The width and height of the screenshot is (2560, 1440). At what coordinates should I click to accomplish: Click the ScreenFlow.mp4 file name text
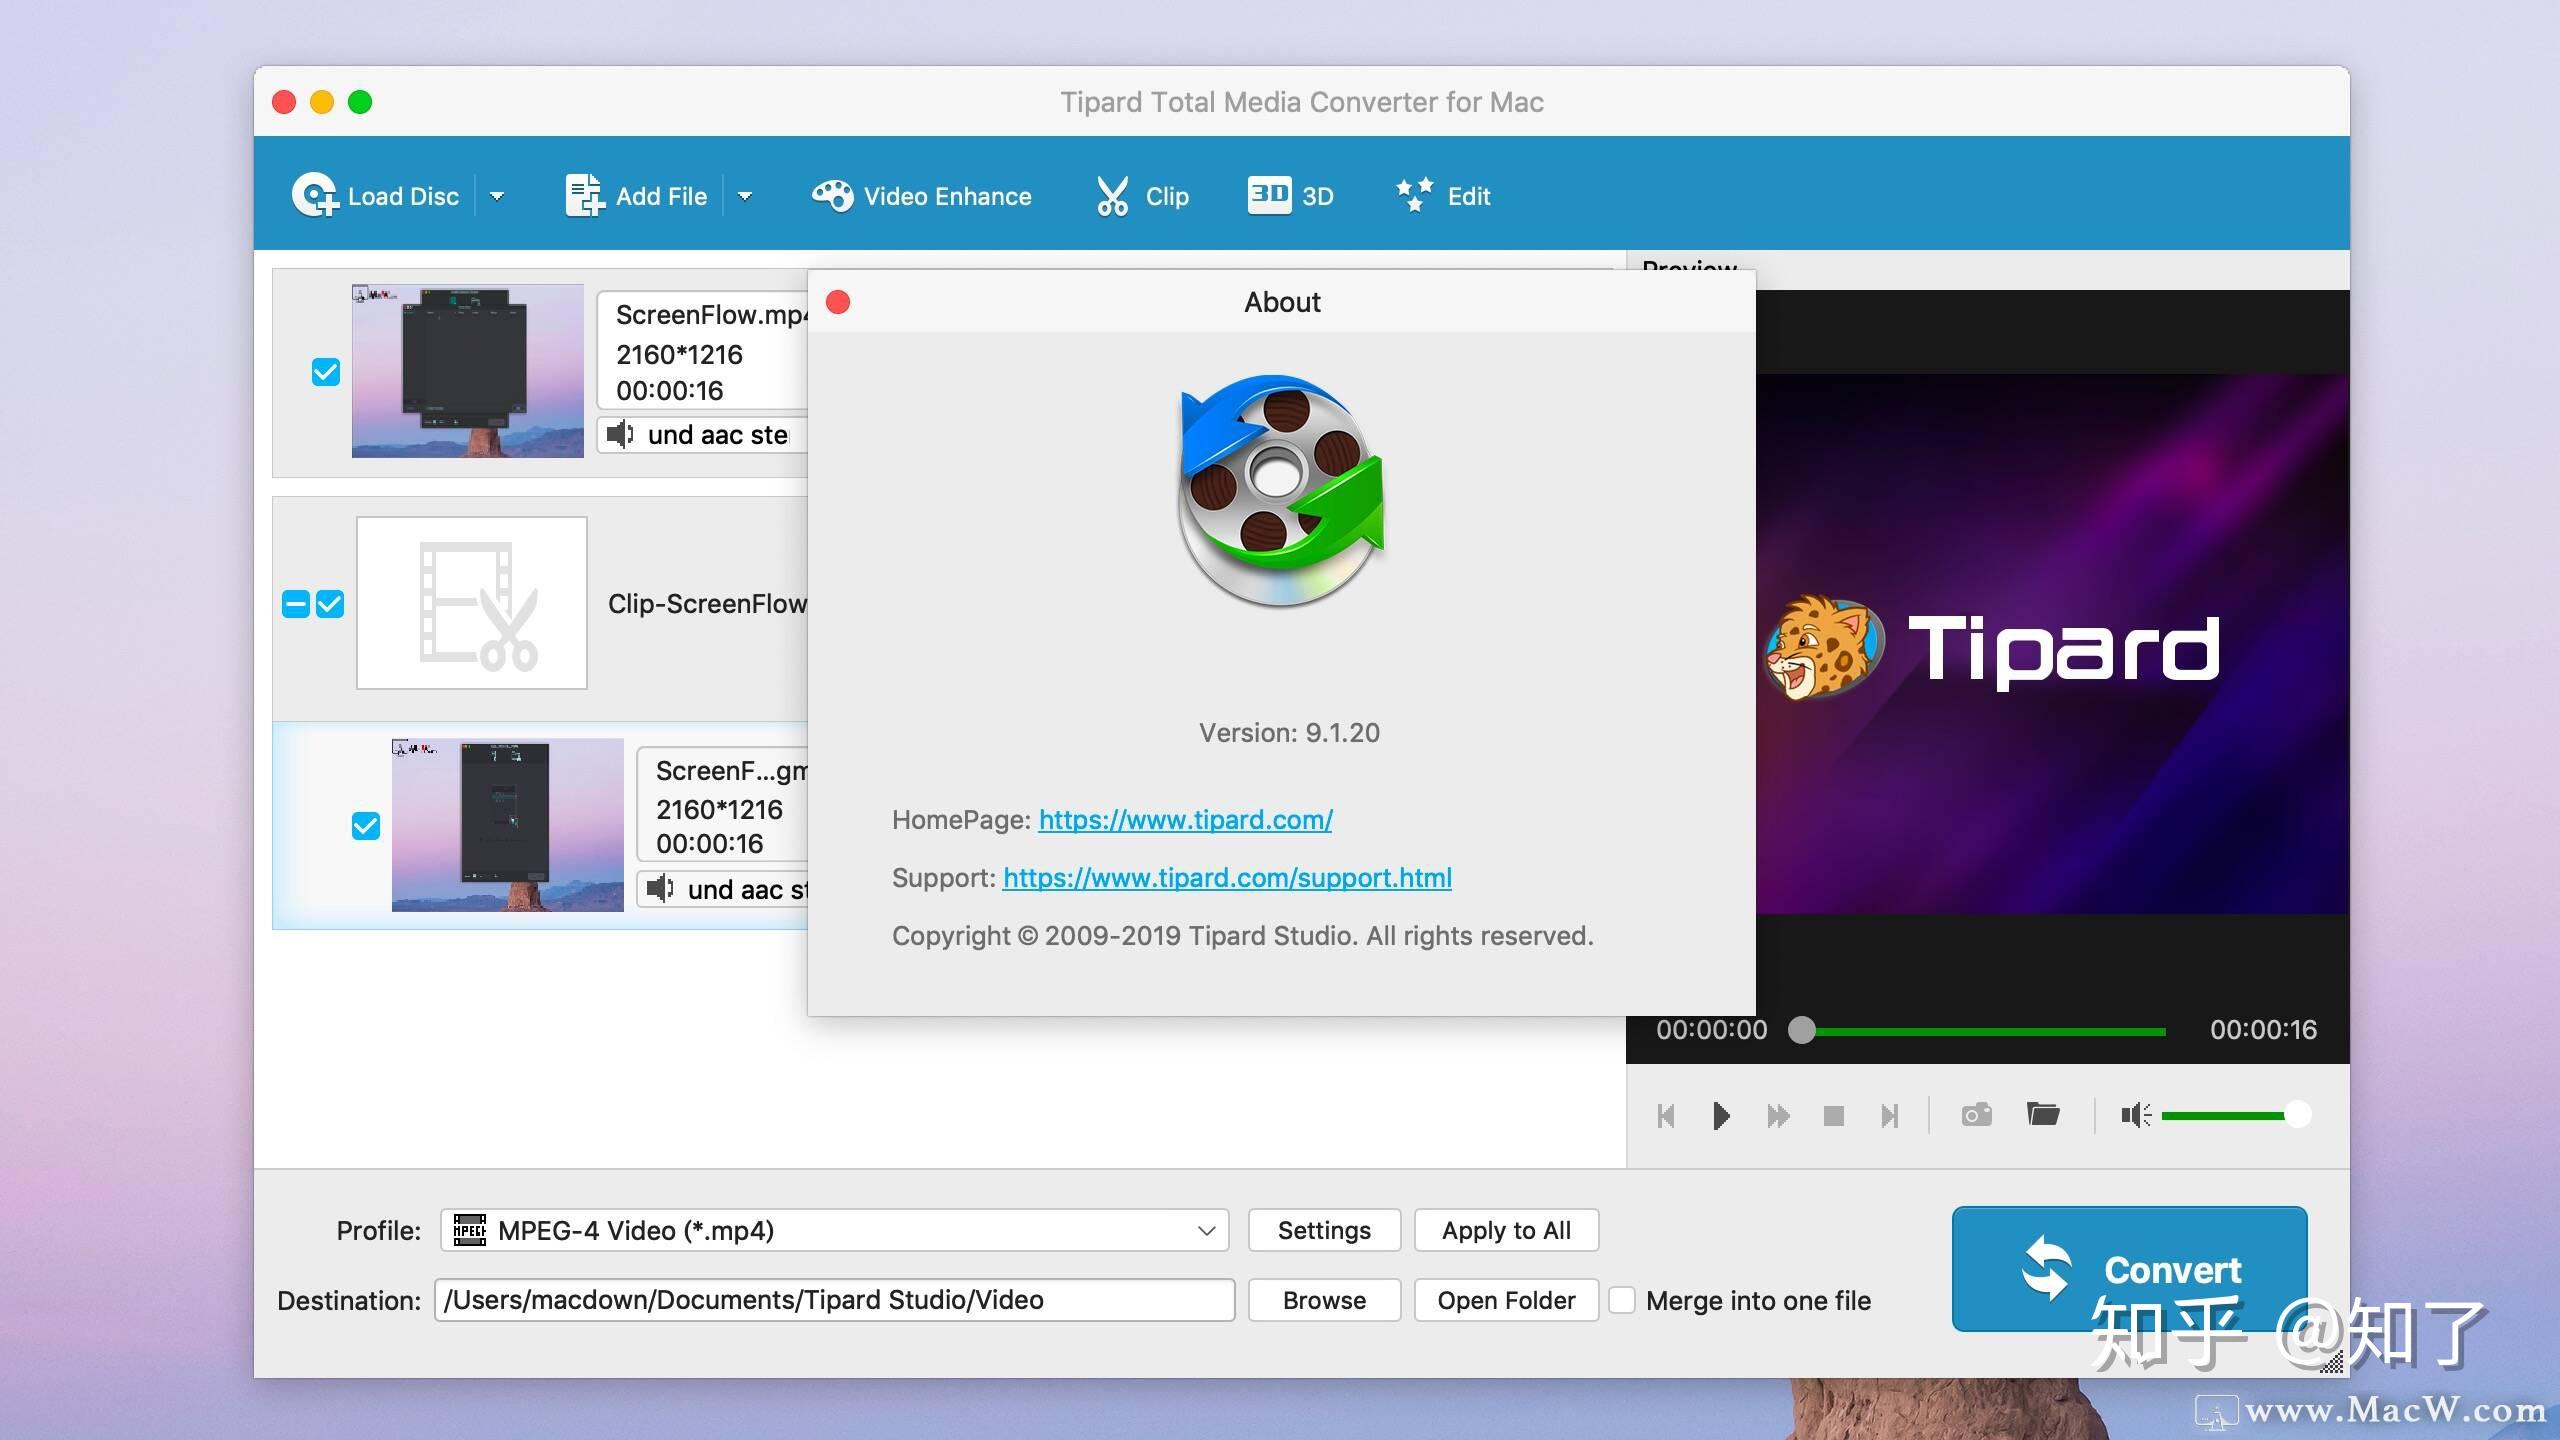[x=711, y=315]
